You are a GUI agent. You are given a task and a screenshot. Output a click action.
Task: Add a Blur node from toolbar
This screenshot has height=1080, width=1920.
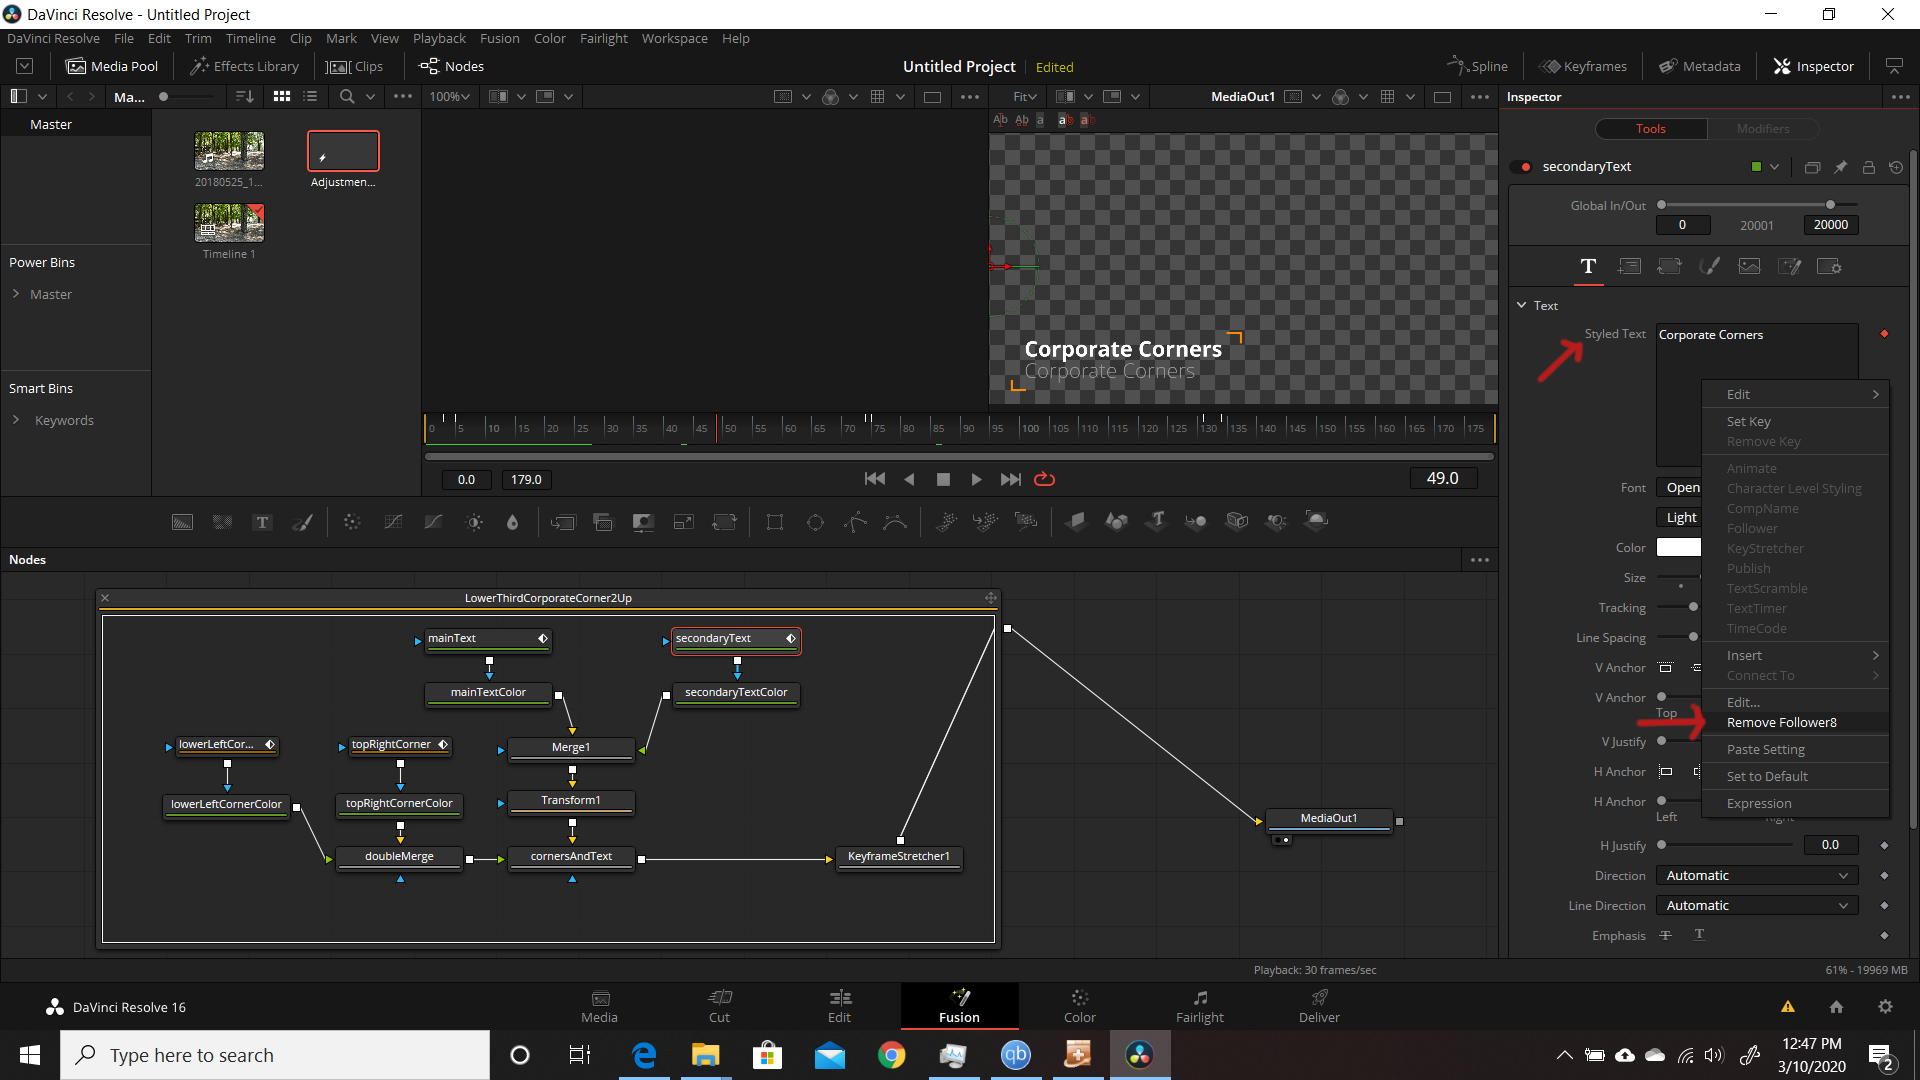pos(513,522)
